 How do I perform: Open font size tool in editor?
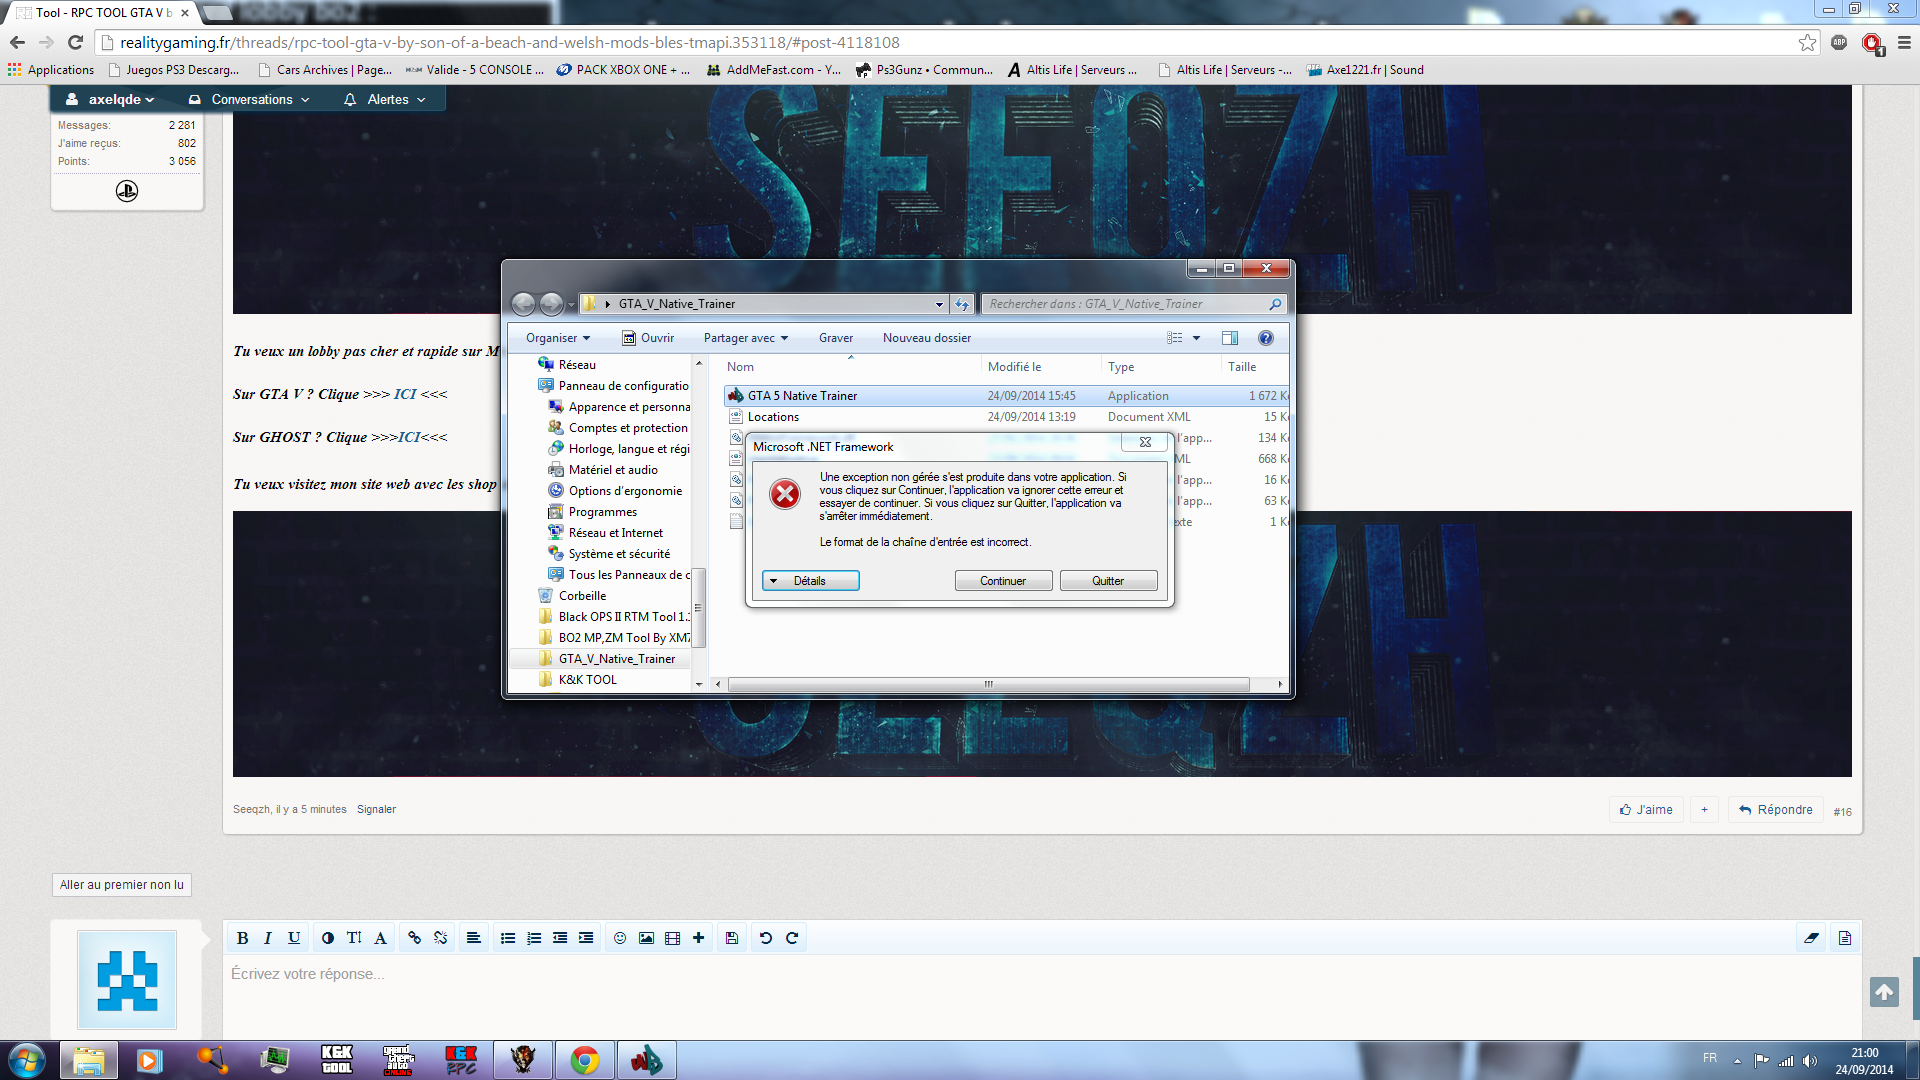tap(354, 938)
